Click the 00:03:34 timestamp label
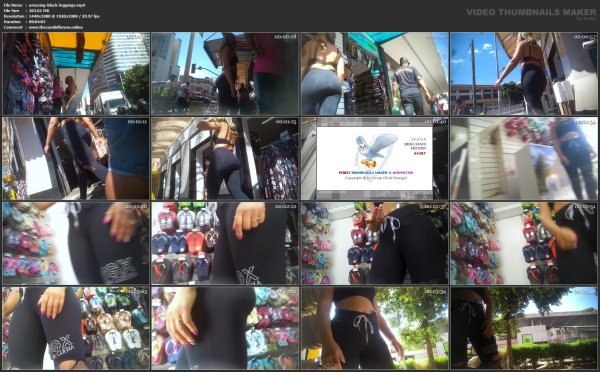 coord(435,291)
